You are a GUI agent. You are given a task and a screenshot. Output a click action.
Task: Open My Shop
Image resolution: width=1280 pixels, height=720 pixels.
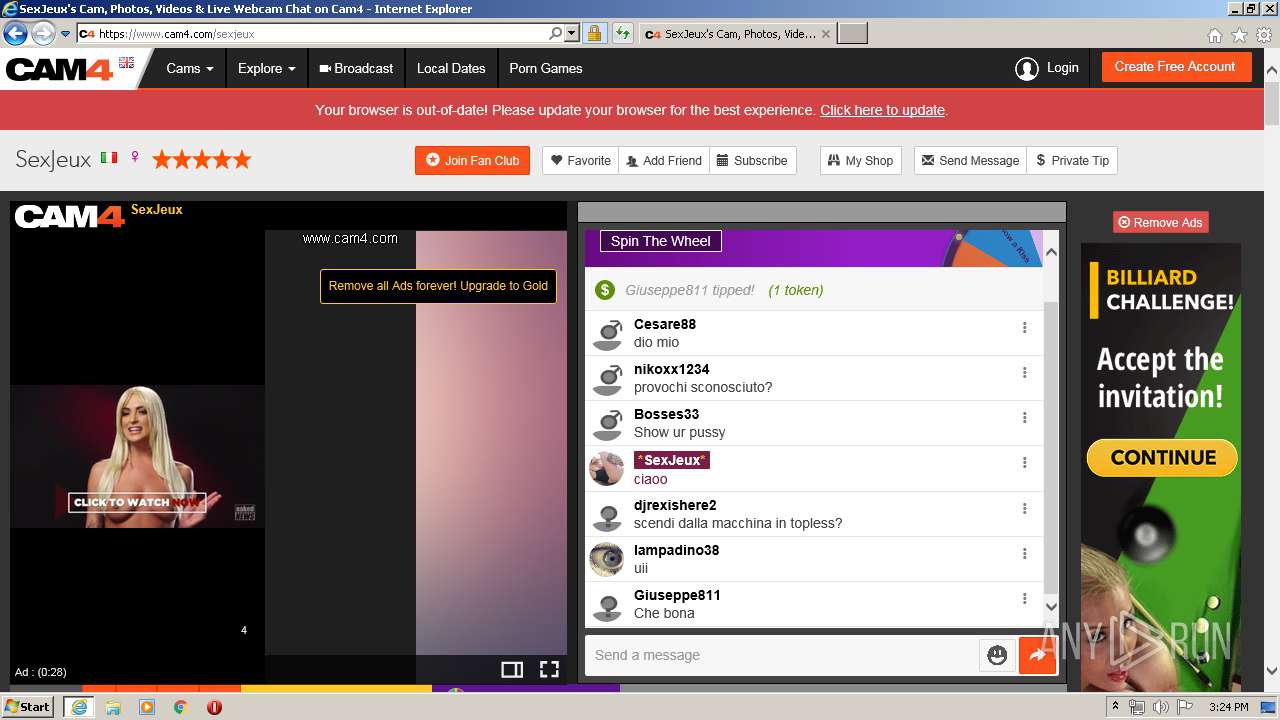pos(861,160)
